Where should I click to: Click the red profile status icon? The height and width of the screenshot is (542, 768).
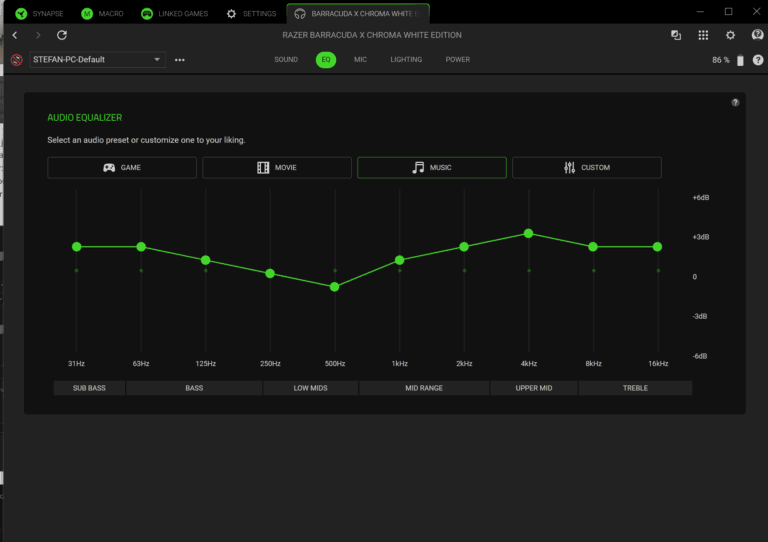click(x=17, y=60)
